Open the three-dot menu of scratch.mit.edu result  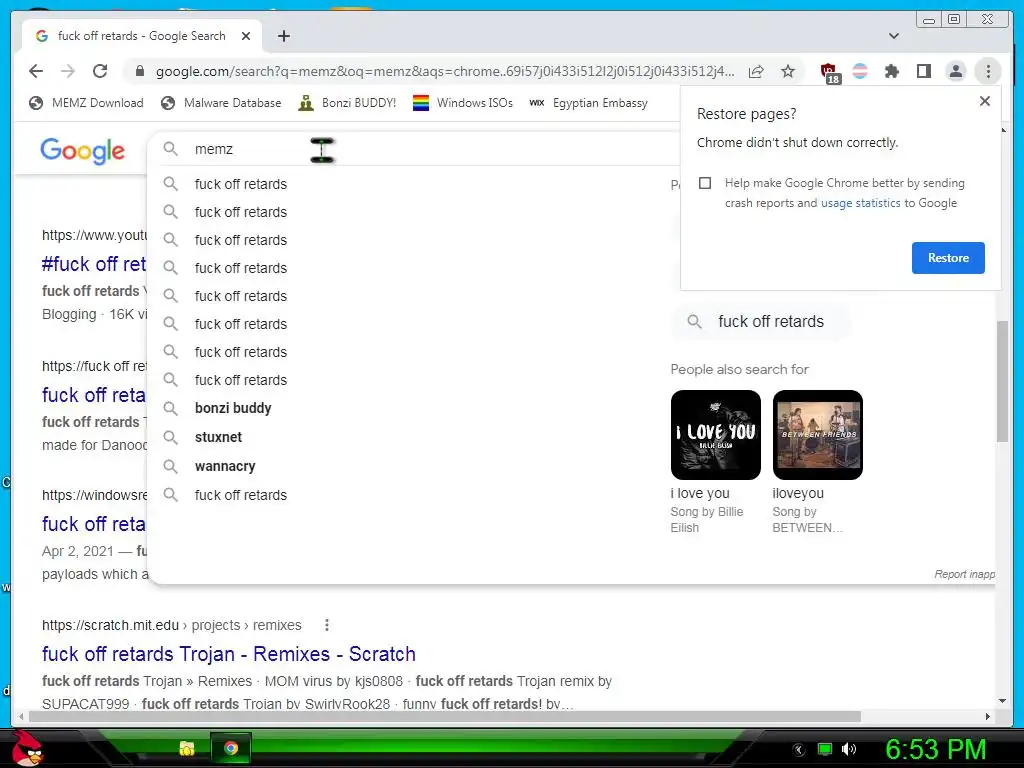(327, 625)
